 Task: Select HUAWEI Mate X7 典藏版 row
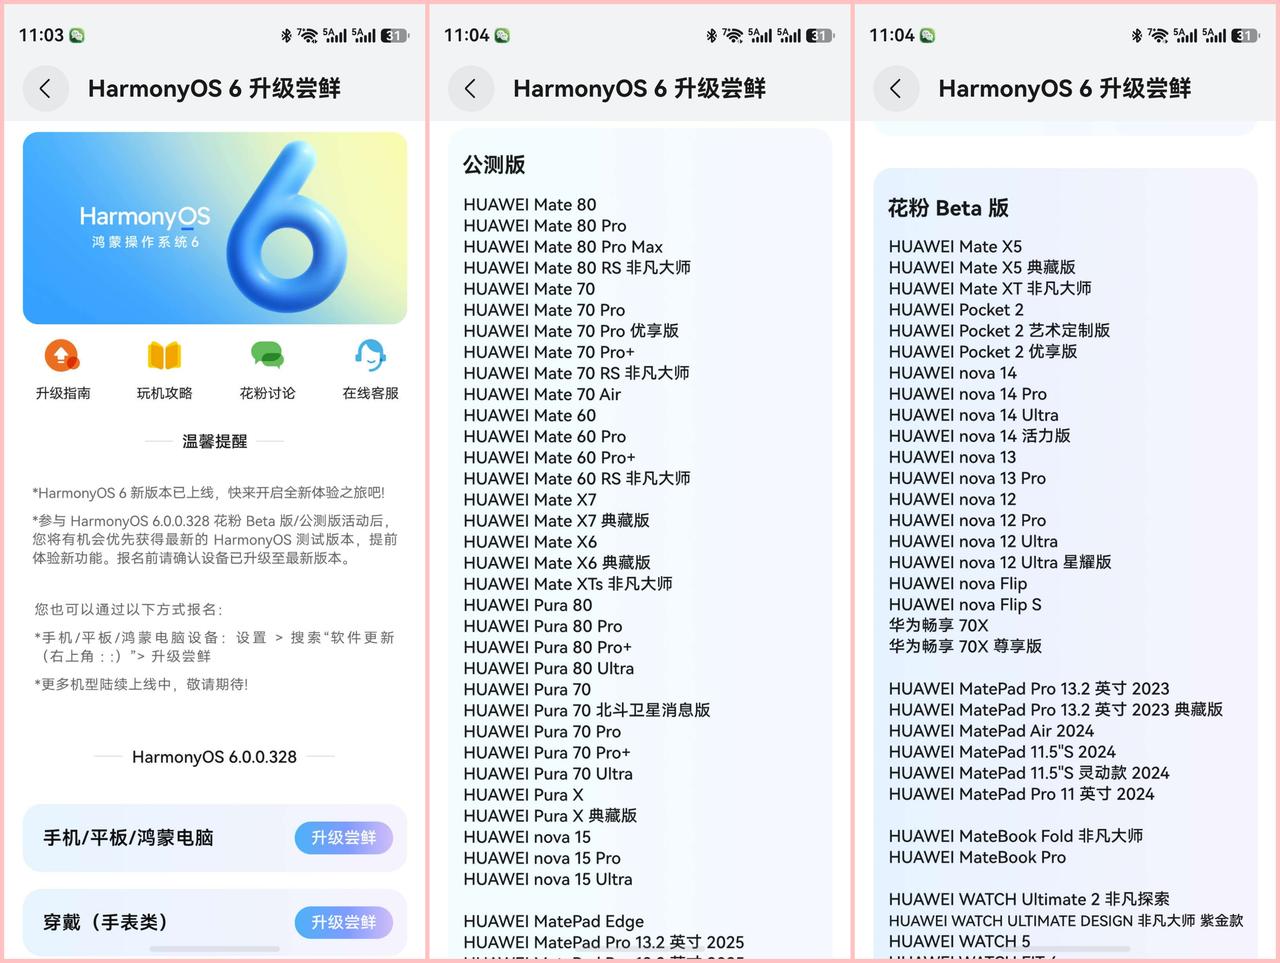click(556, 520)
